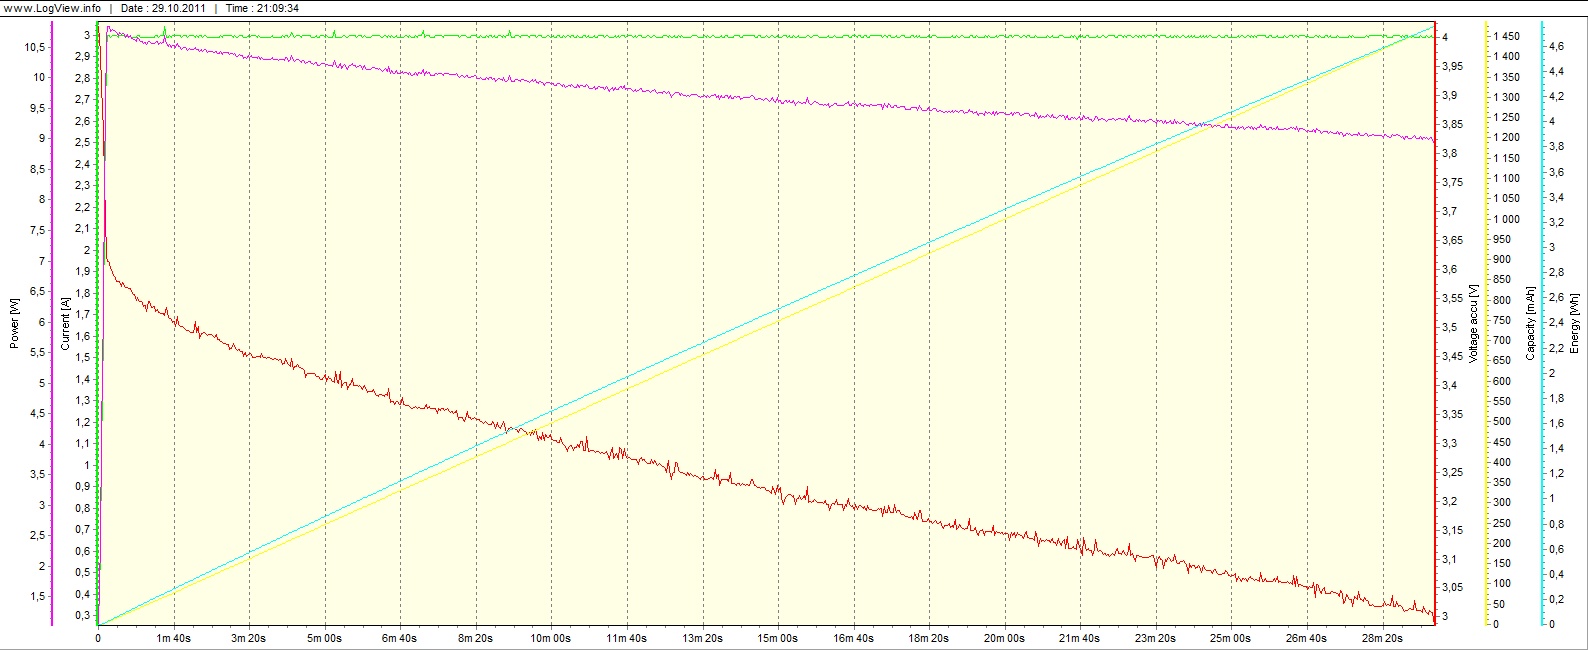Select the 23m 20s time axis label
The height and width of the screenshot is (650, 1588).
1155,637
